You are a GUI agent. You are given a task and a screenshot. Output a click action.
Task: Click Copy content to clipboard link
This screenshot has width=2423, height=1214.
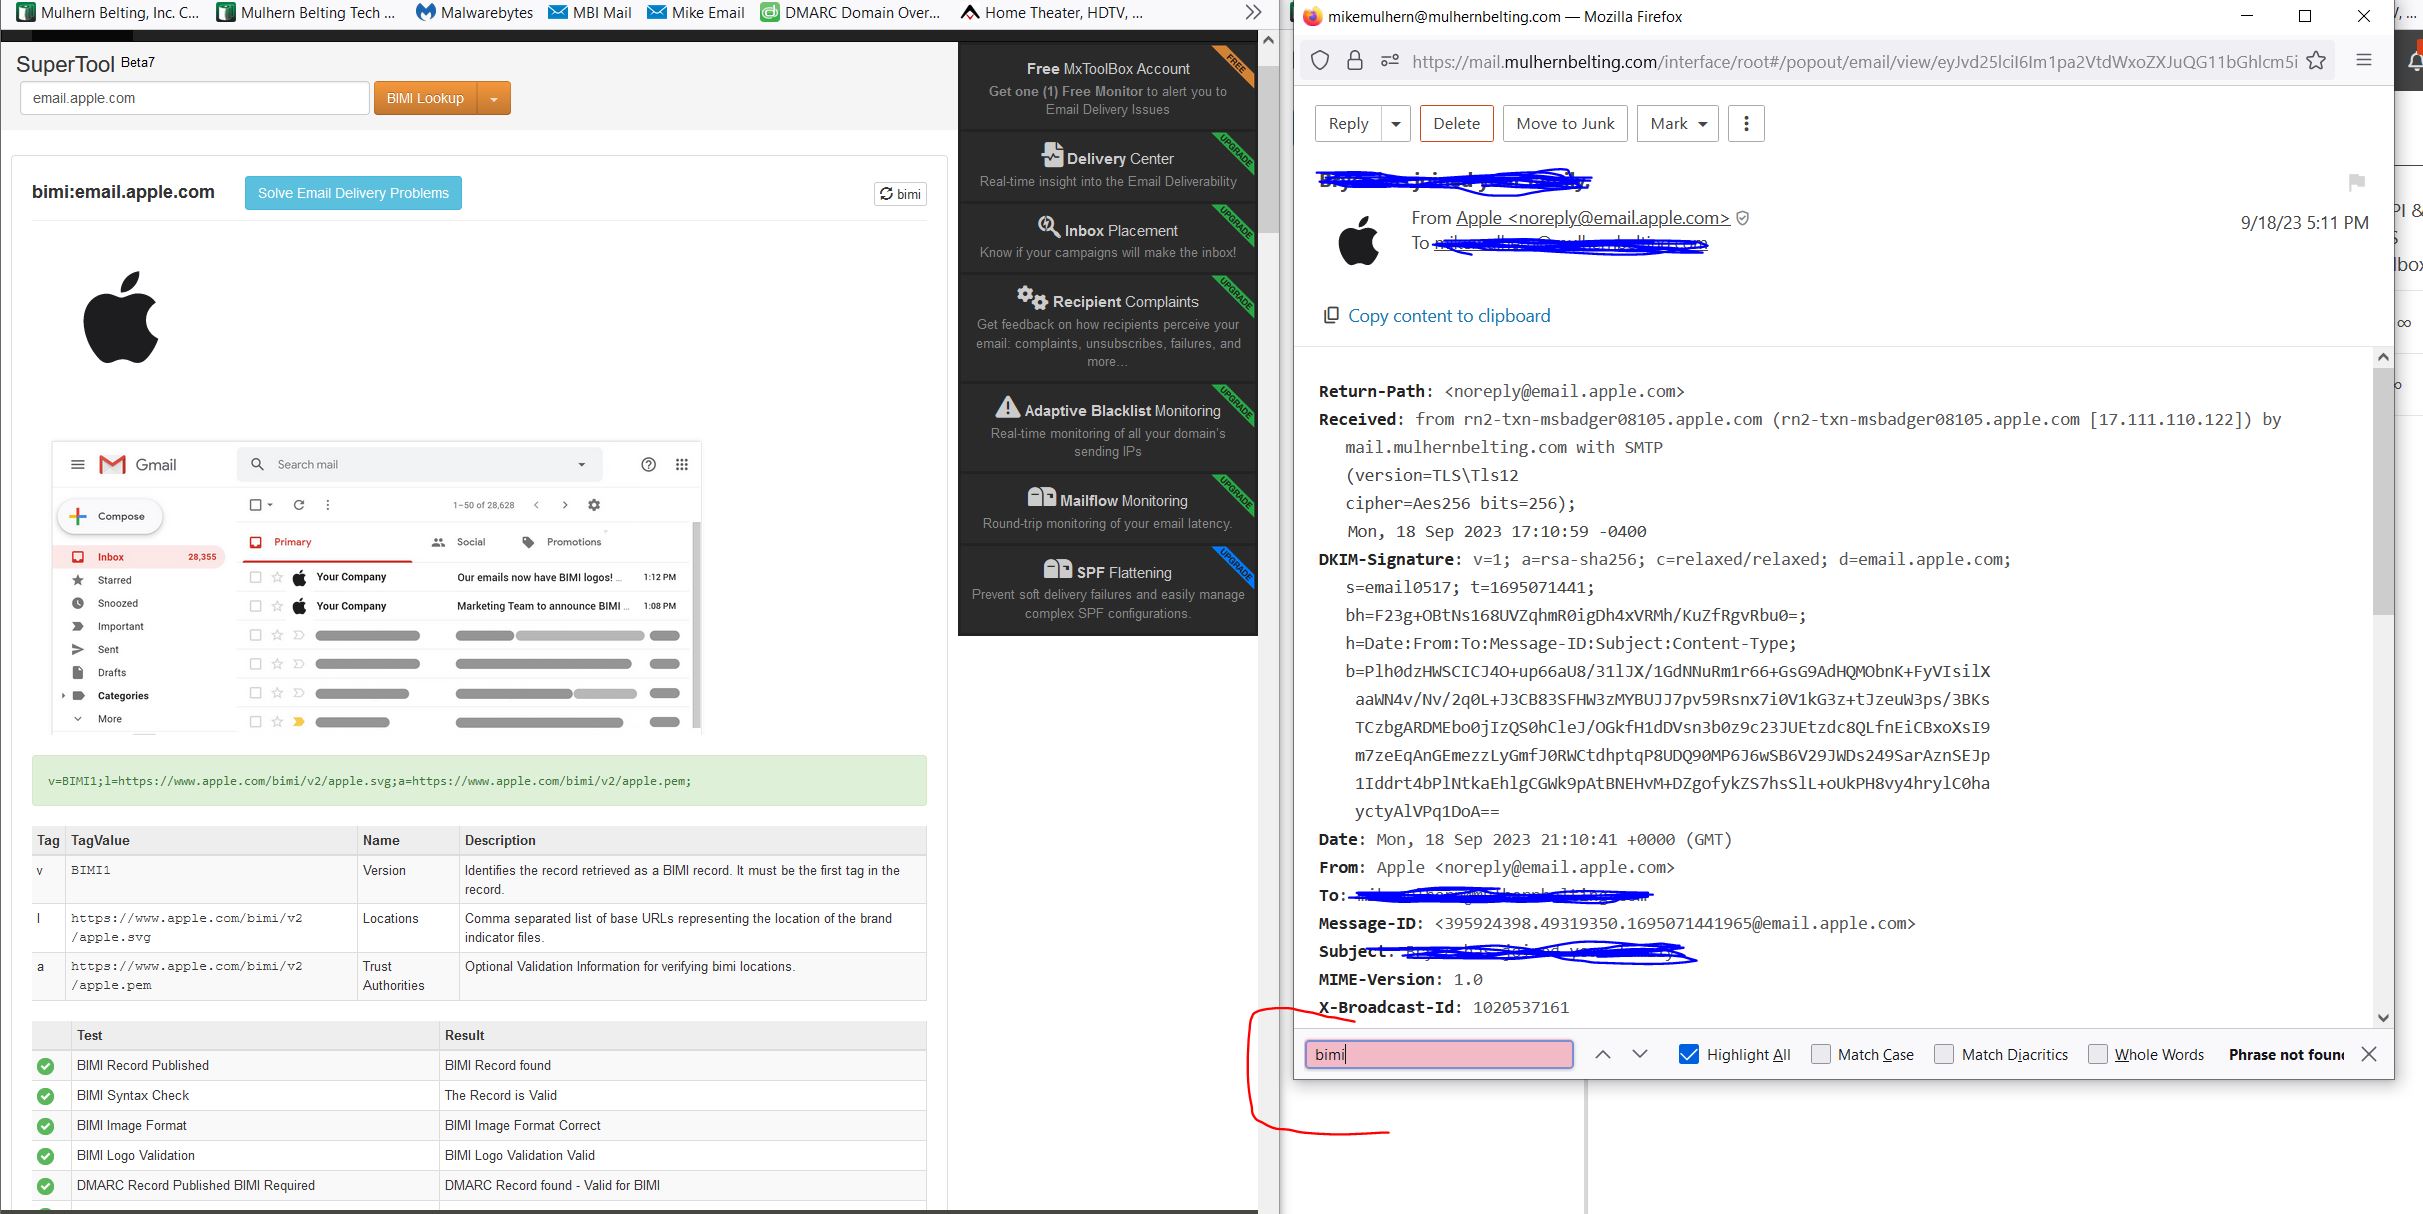pyautogui.click(x=1448, y=316)
